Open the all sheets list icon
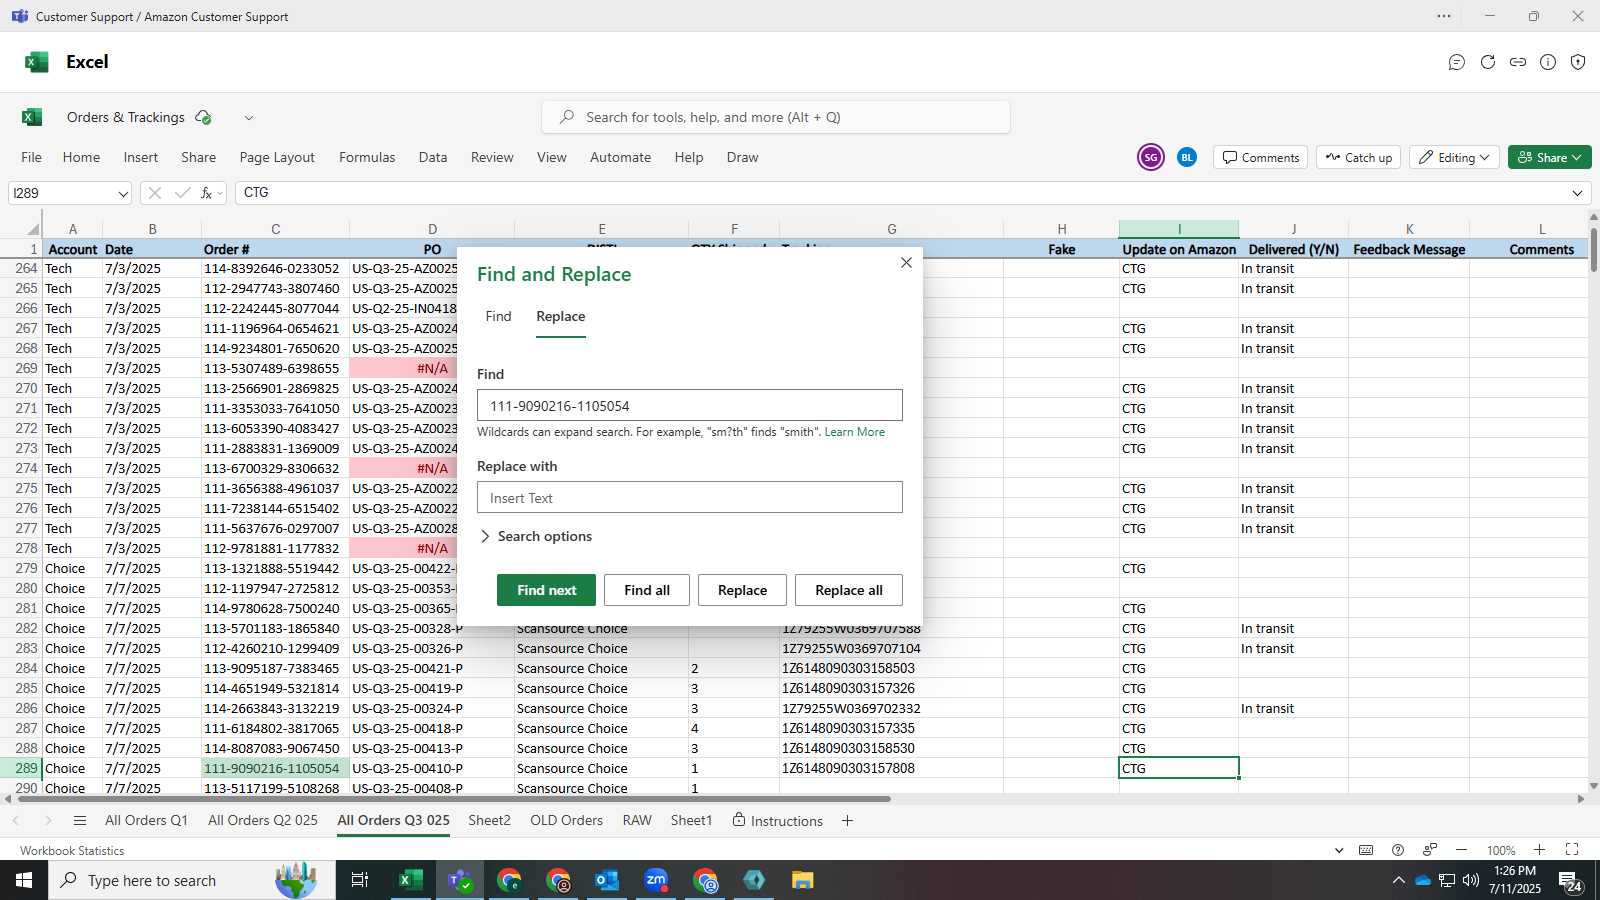Screen dimensions: 1600x900 (x=80, y=821)
